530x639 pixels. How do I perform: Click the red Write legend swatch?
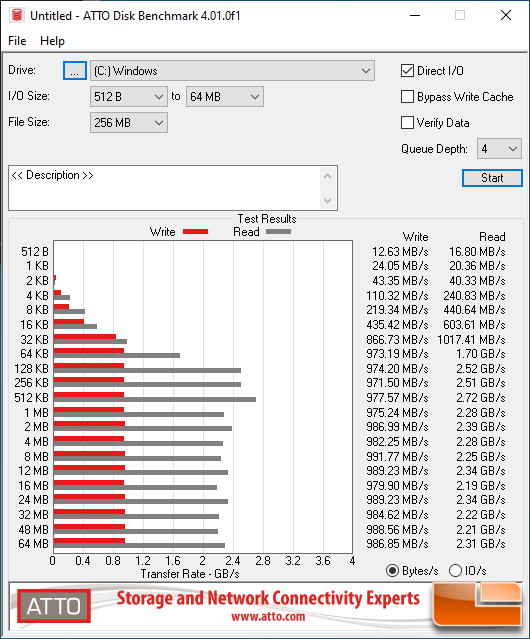click(x=195, y=231)
